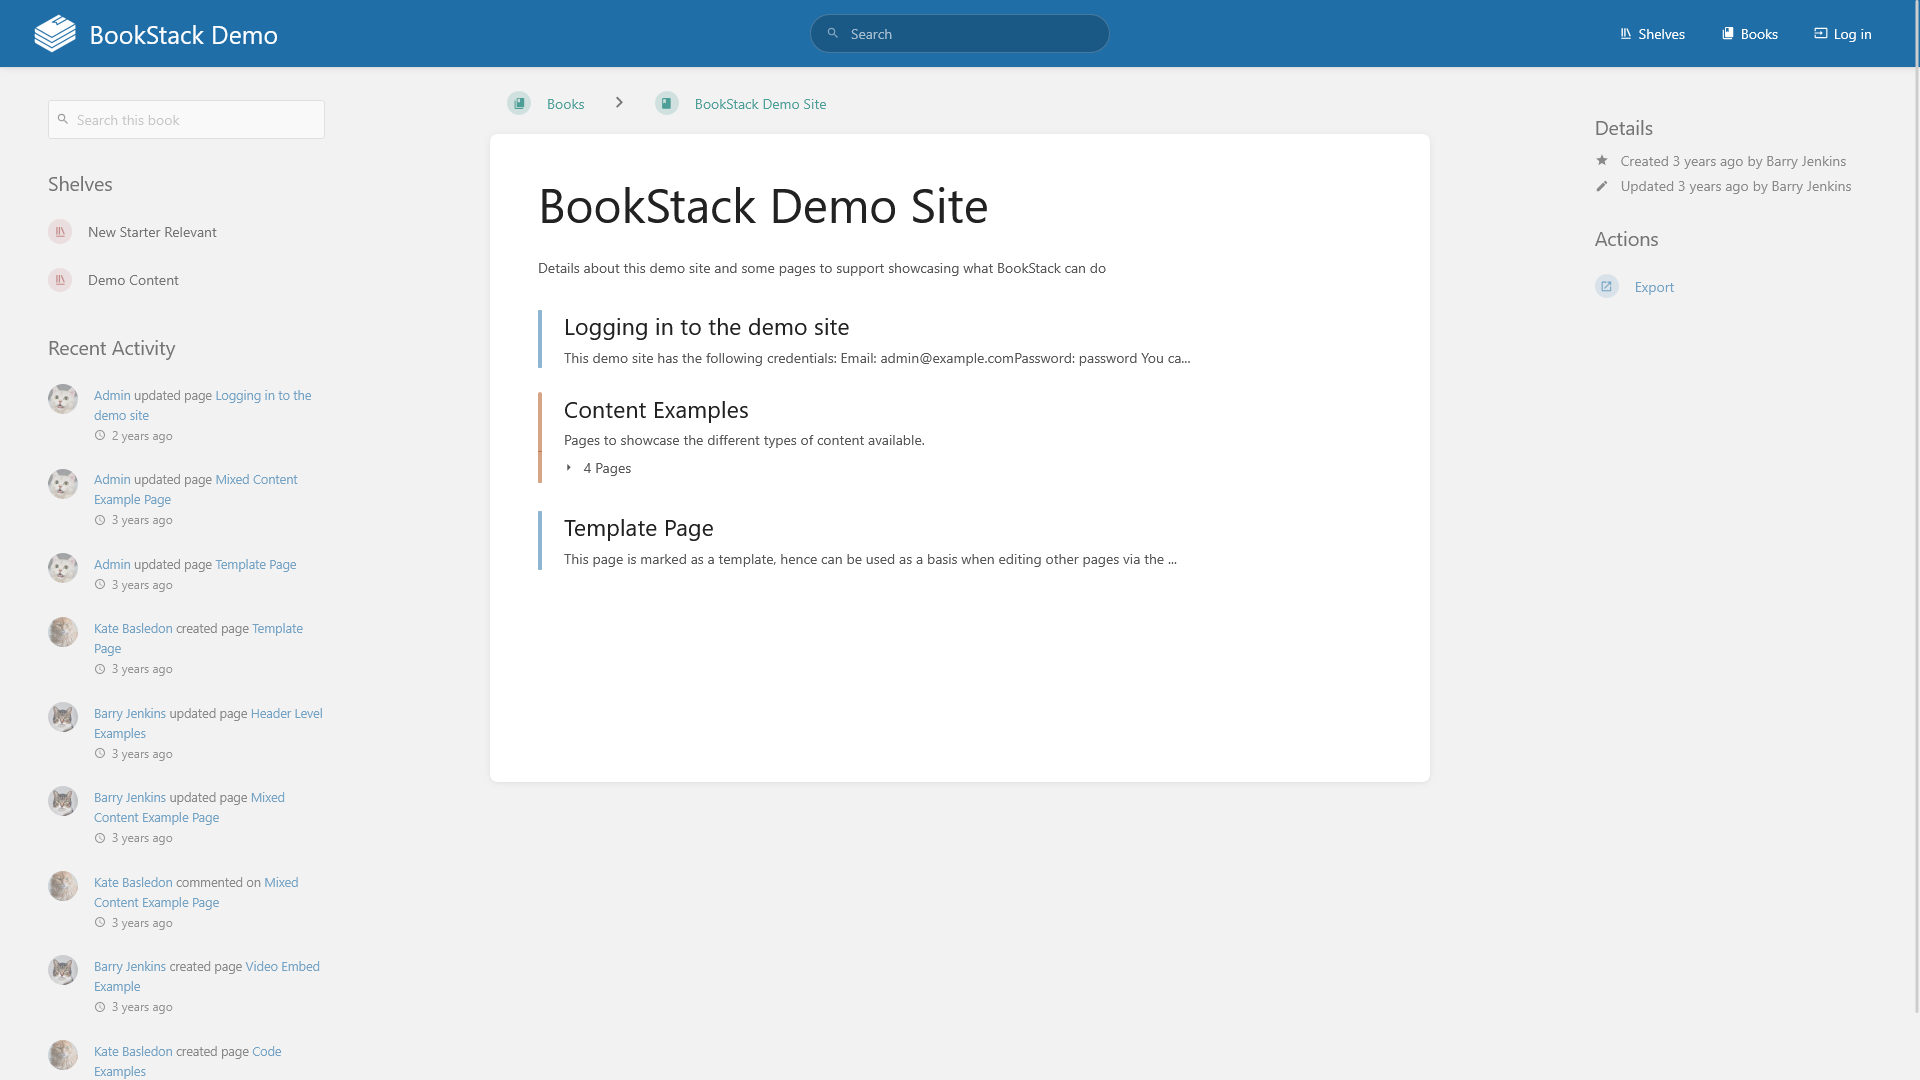Open the Demo Content shelf
Image resolution: width=1920 pixels, height=1080 pixels.
[133, 280]
